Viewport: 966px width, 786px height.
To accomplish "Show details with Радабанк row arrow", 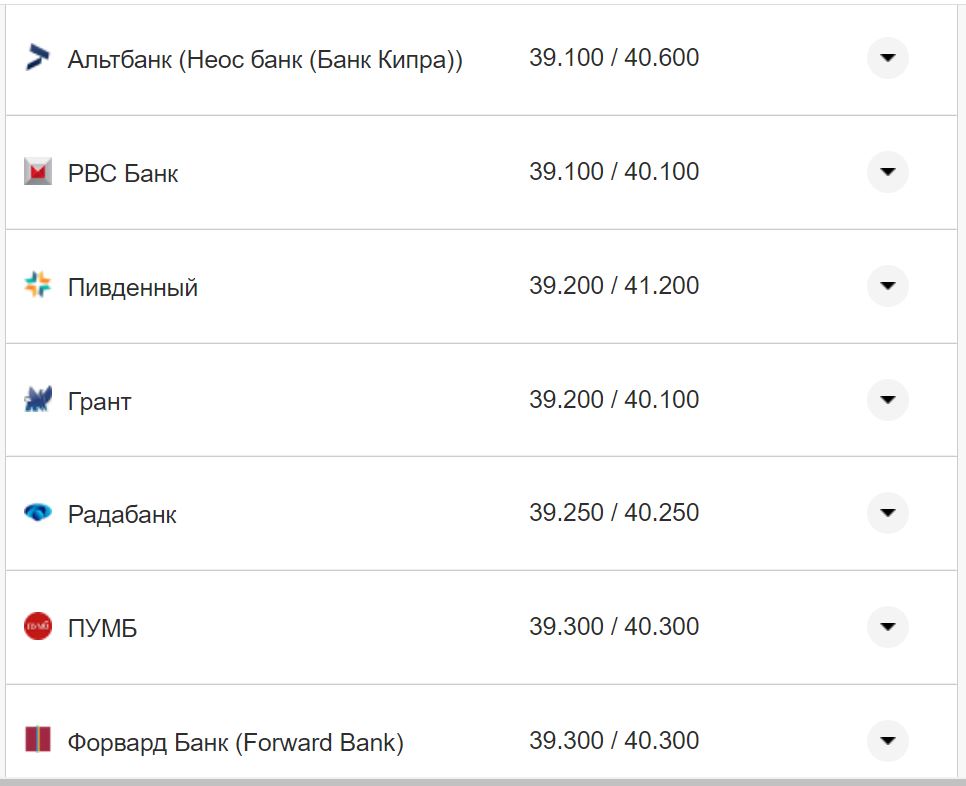I will (x=887, y=513).
